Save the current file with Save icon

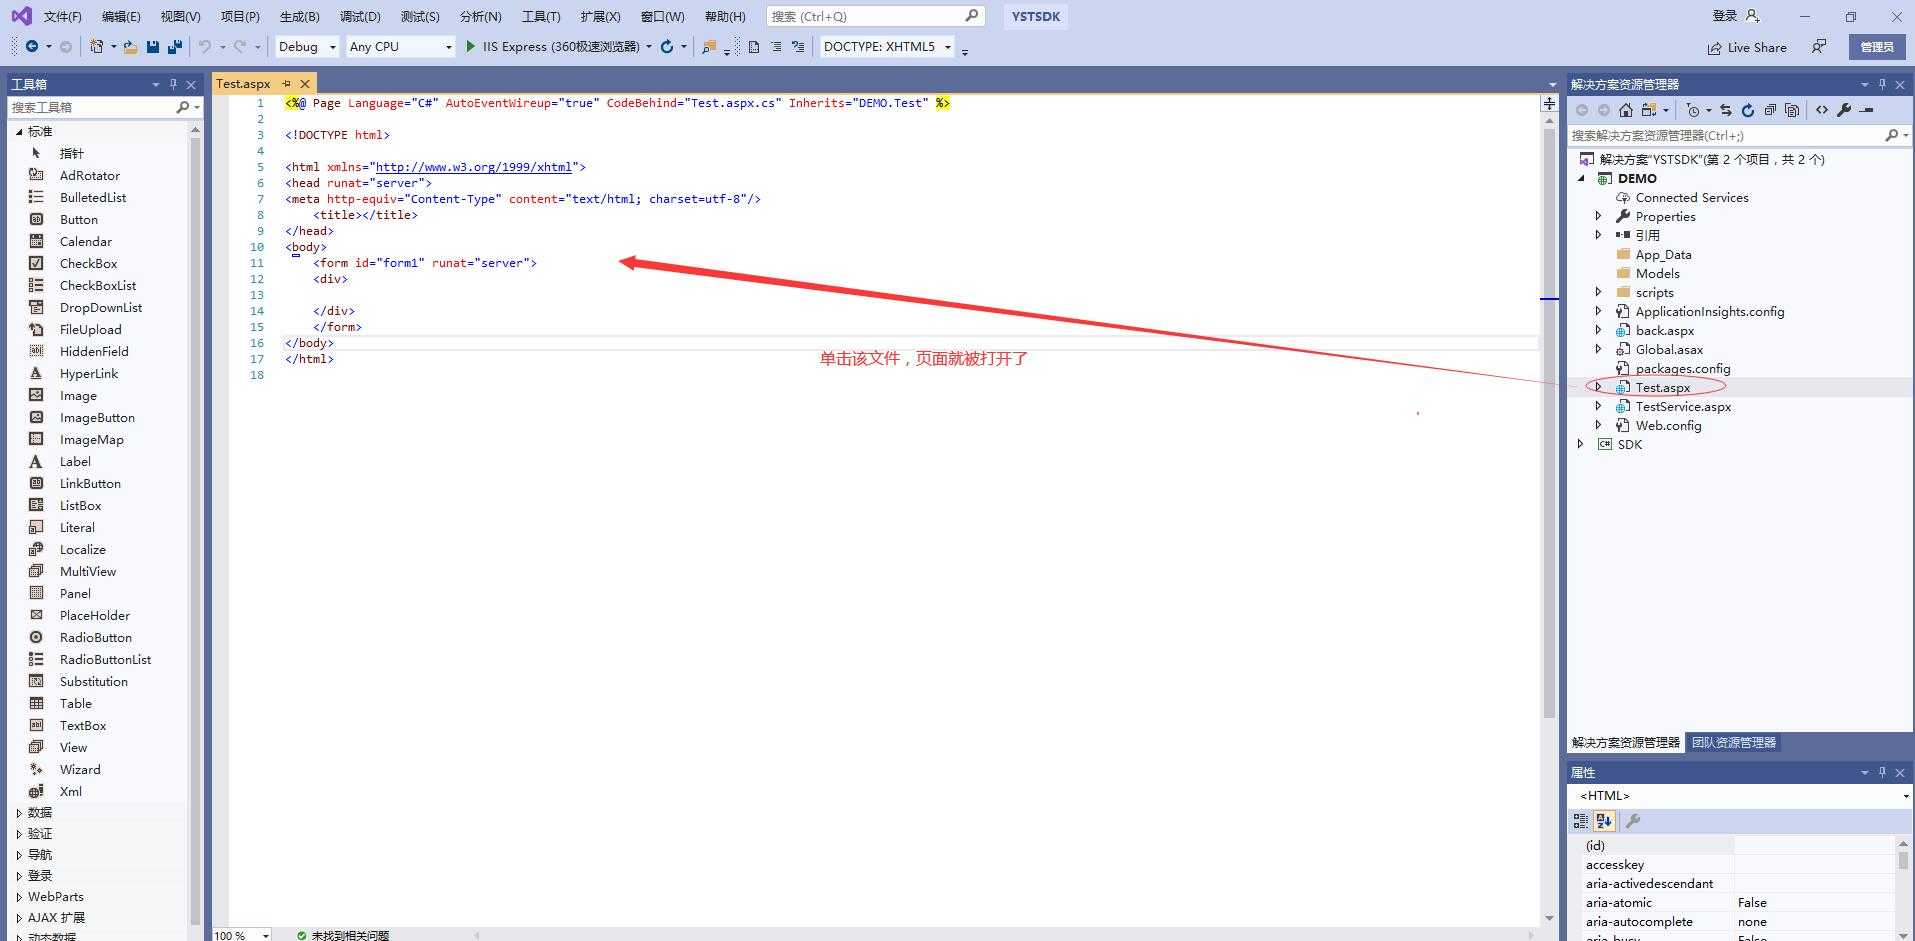pos(153,47)
